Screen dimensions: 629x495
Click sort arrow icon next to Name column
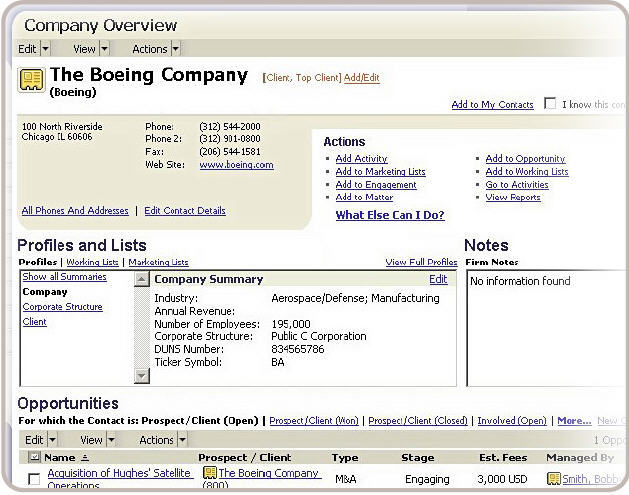(x=85, y=458)
